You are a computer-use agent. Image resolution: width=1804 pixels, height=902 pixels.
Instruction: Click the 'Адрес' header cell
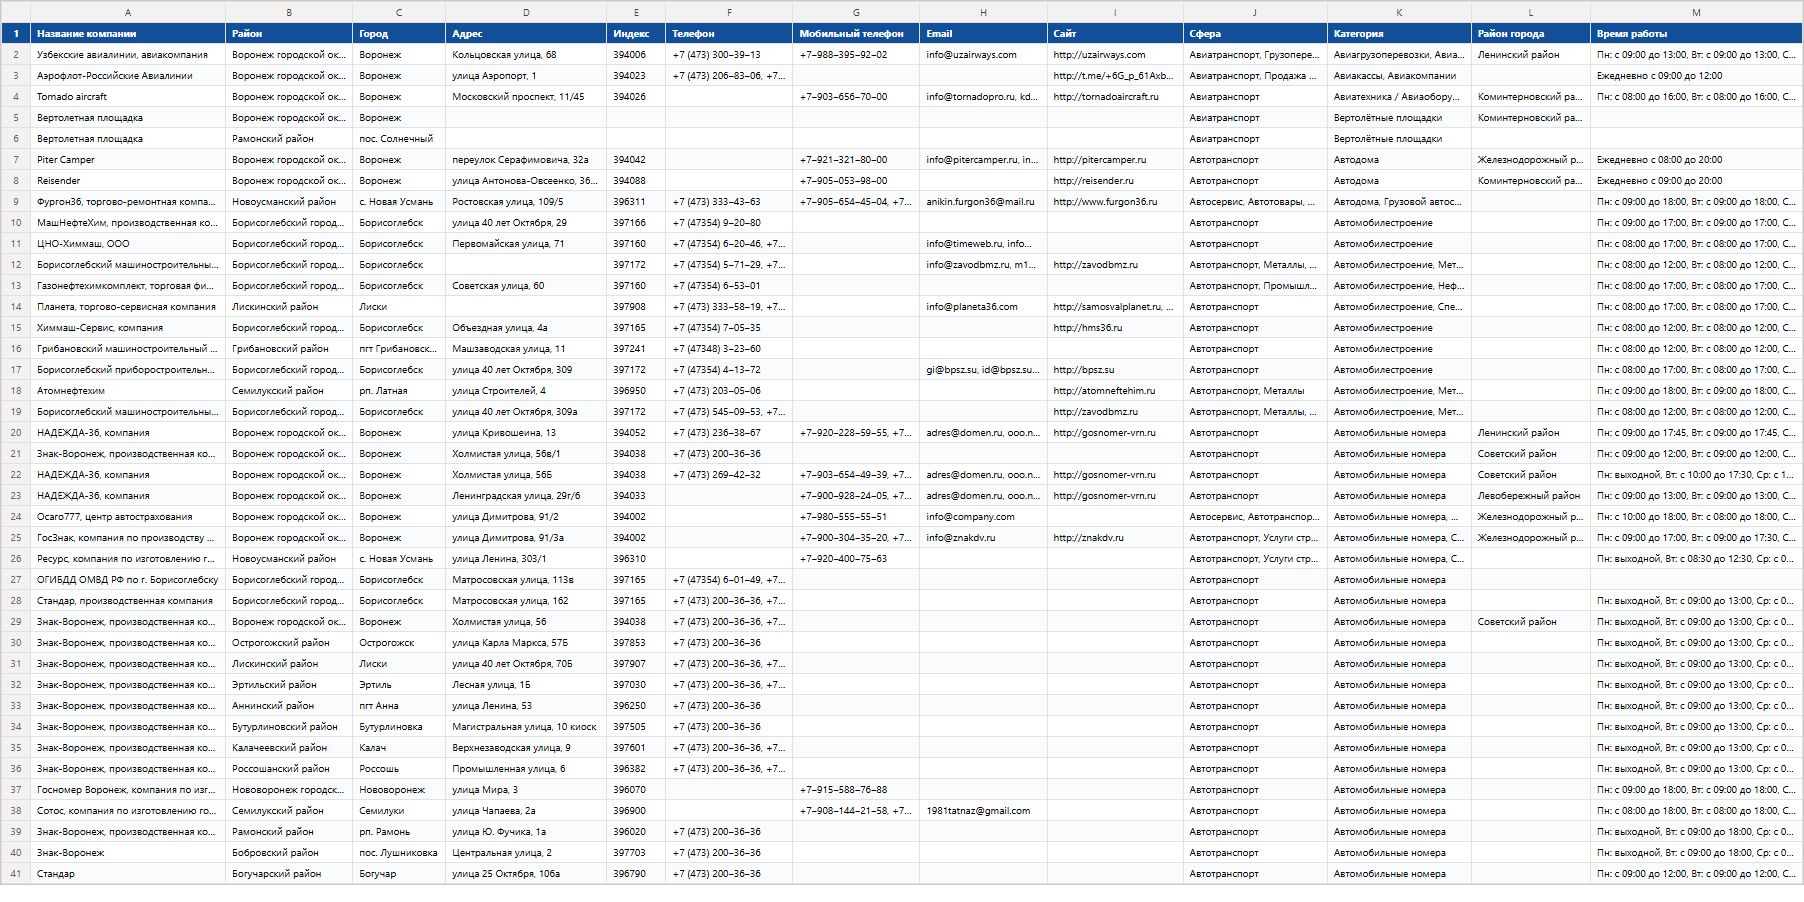coord(526,33)
